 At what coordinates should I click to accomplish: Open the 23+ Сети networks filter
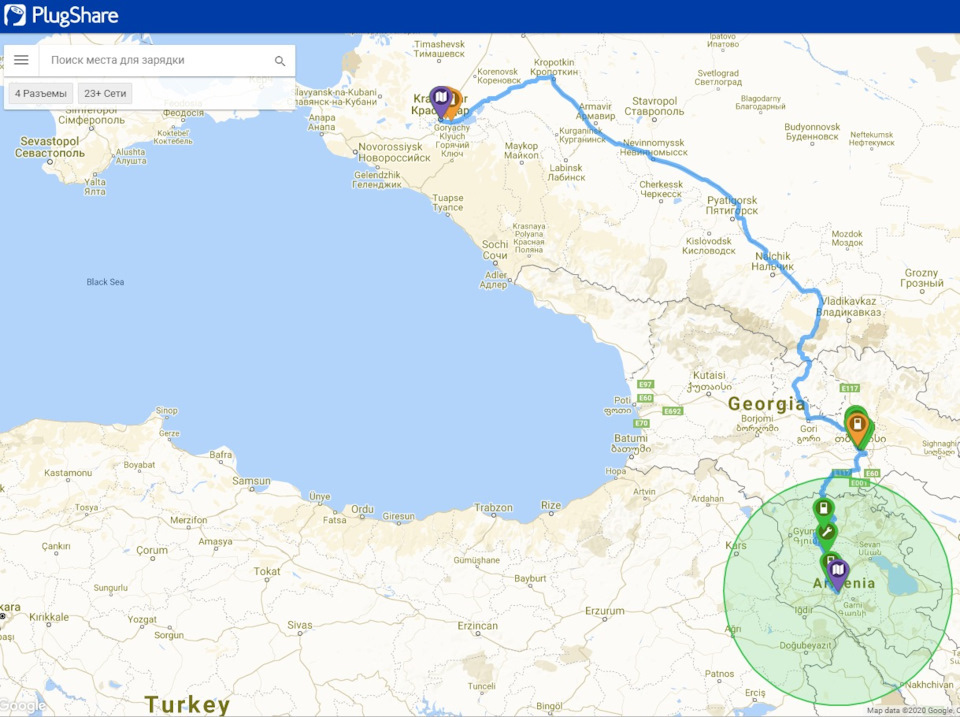[105, 94]
